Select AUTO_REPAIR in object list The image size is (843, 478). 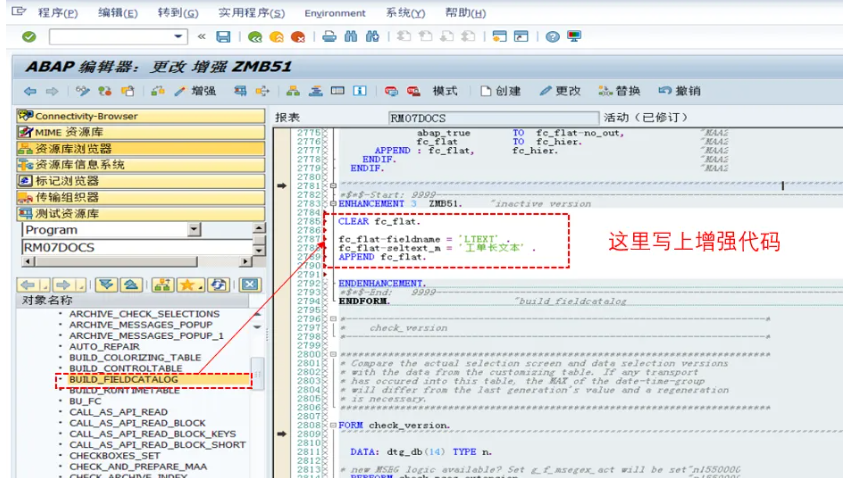coord(104,347)
